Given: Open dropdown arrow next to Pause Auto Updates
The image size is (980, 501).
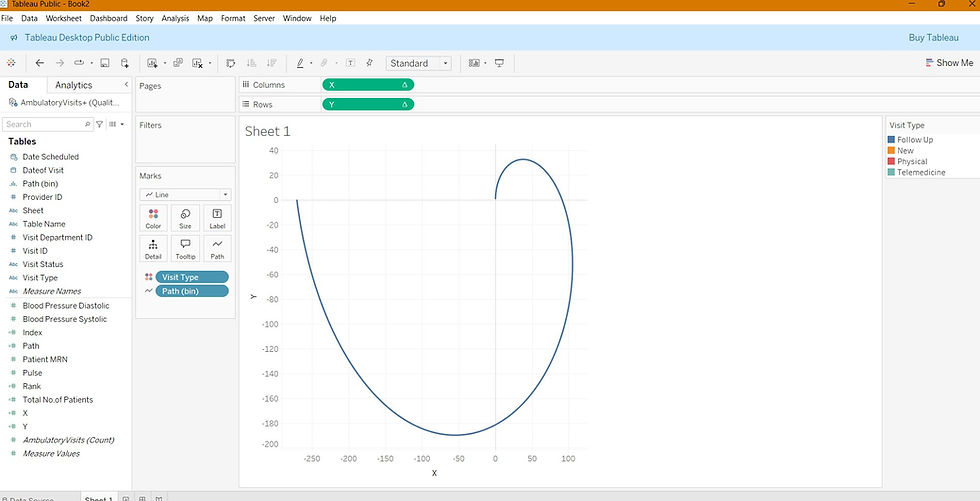Looking at the screenshot, I should pyautogui.click(x=91, y=63).
